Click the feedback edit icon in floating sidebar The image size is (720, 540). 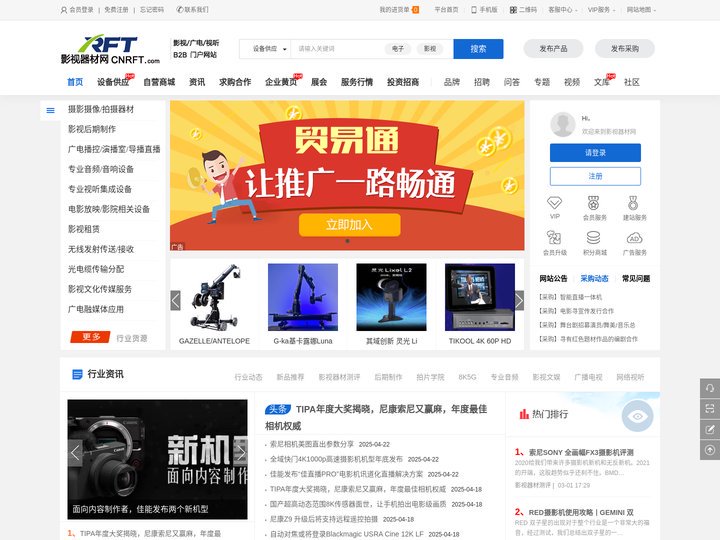click(x=710, y=429)
